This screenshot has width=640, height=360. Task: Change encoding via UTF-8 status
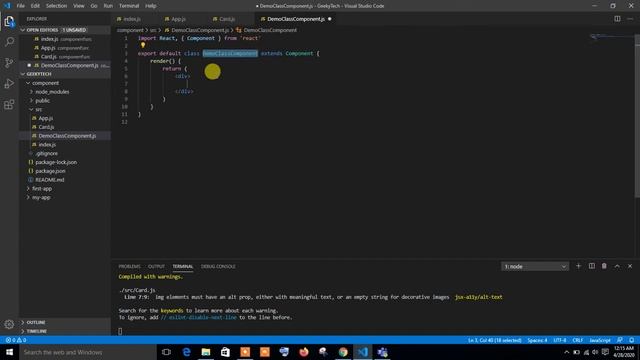560,340
